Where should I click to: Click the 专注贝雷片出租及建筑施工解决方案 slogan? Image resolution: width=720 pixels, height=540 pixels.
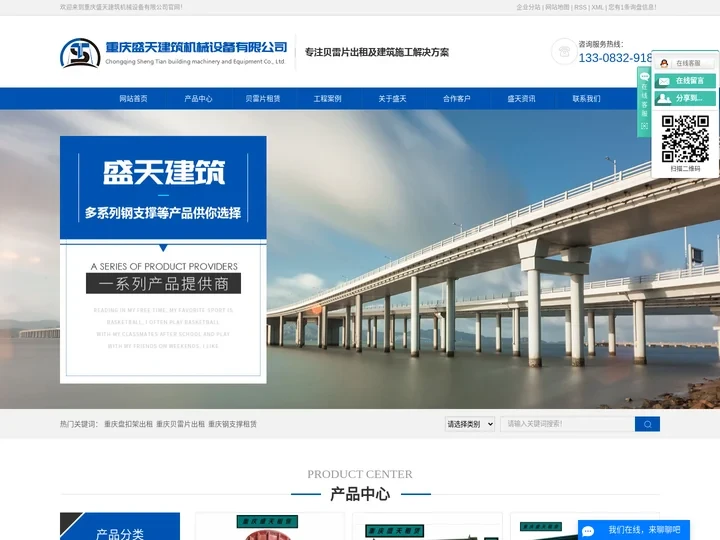[377, 52]
